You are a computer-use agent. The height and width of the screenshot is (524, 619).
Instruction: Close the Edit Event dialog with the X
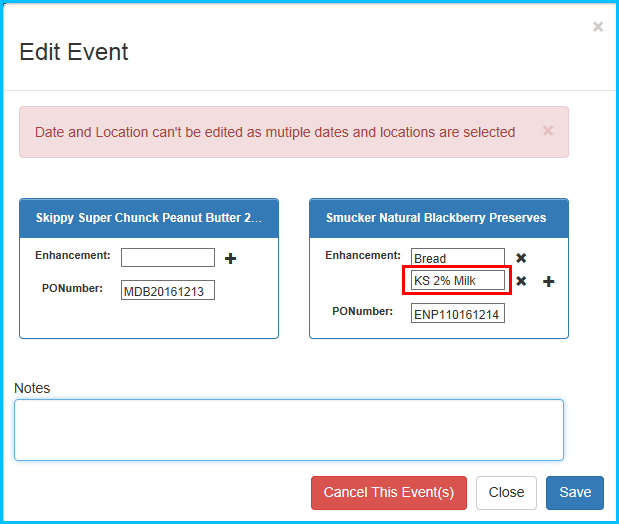[x=598, y=27]
